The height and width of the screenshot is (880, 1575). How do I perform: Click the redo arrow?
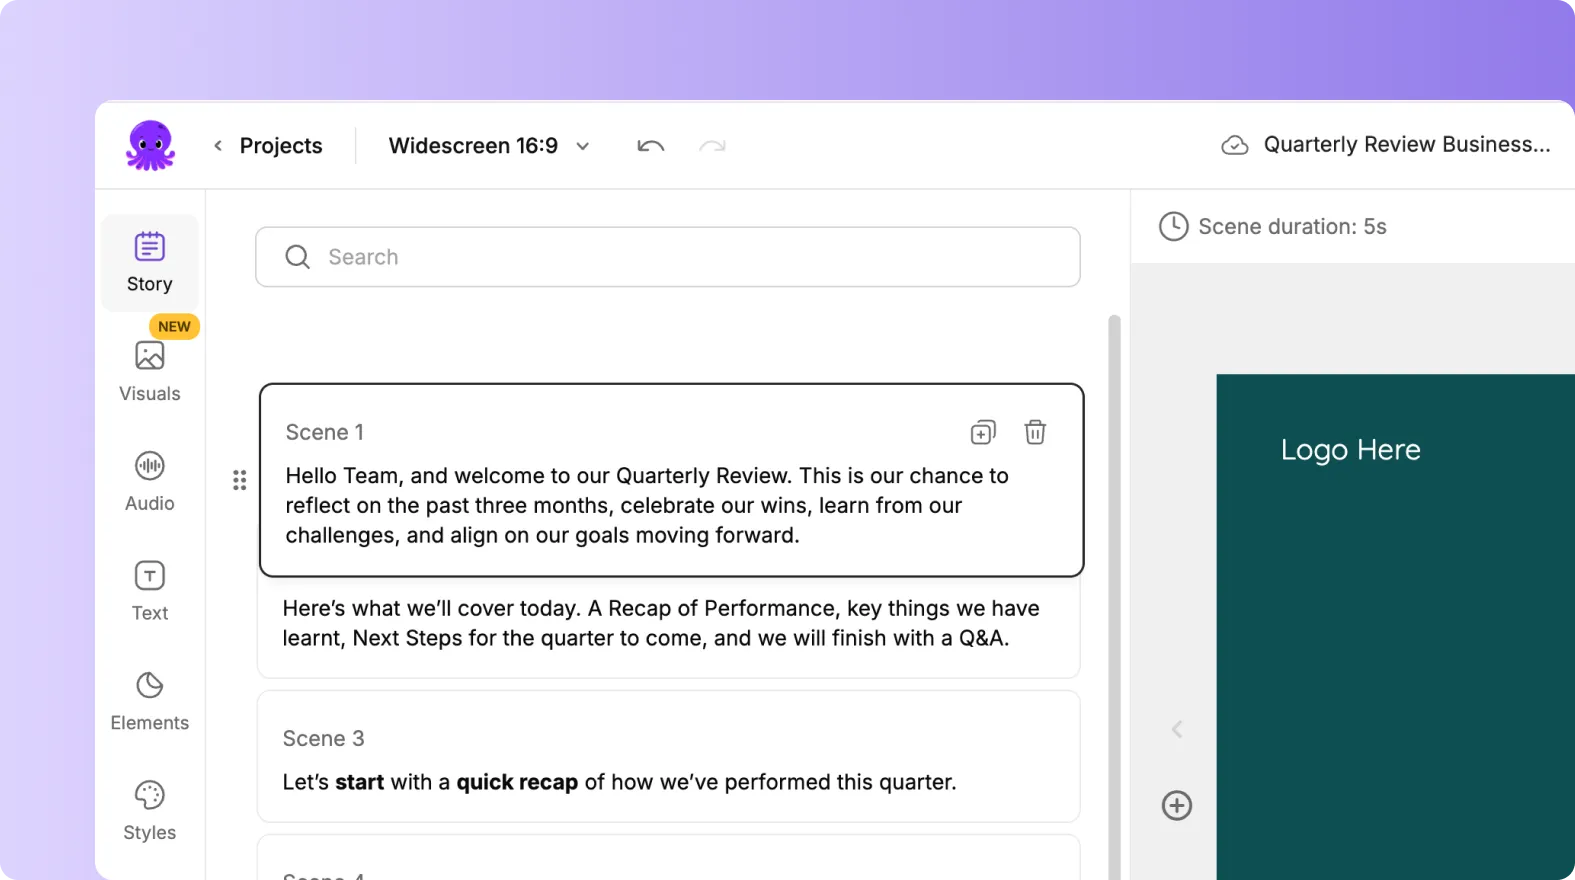(x=712, y=146)
